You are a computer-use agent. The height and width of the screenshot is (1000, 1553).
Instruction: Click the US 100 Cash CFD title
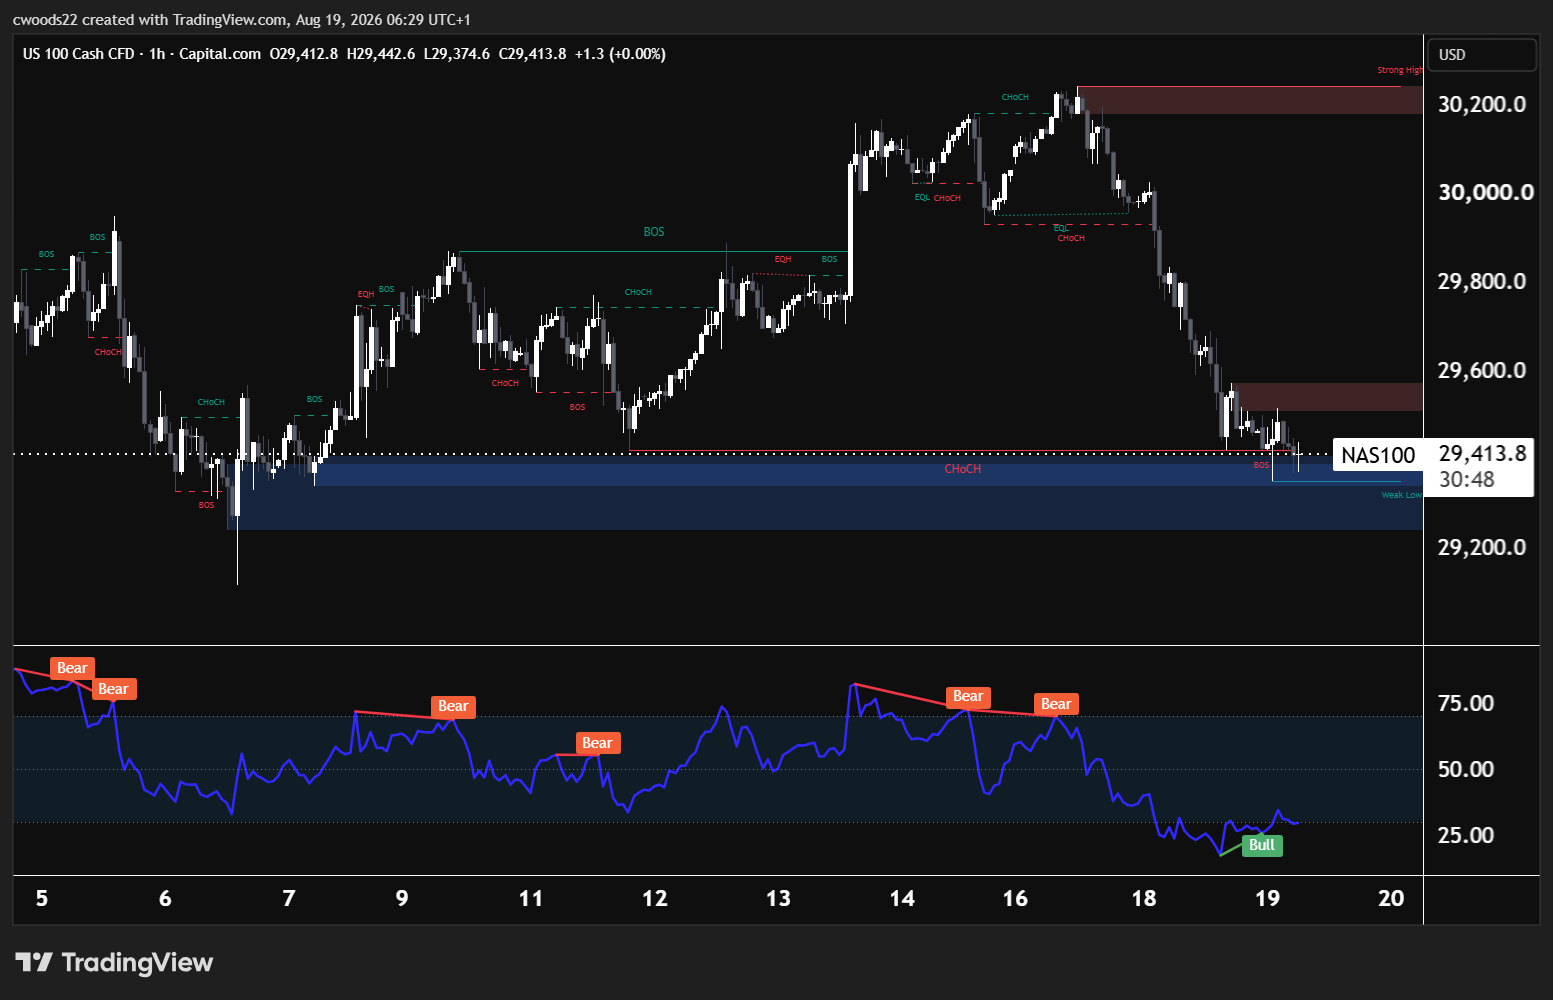78,54
